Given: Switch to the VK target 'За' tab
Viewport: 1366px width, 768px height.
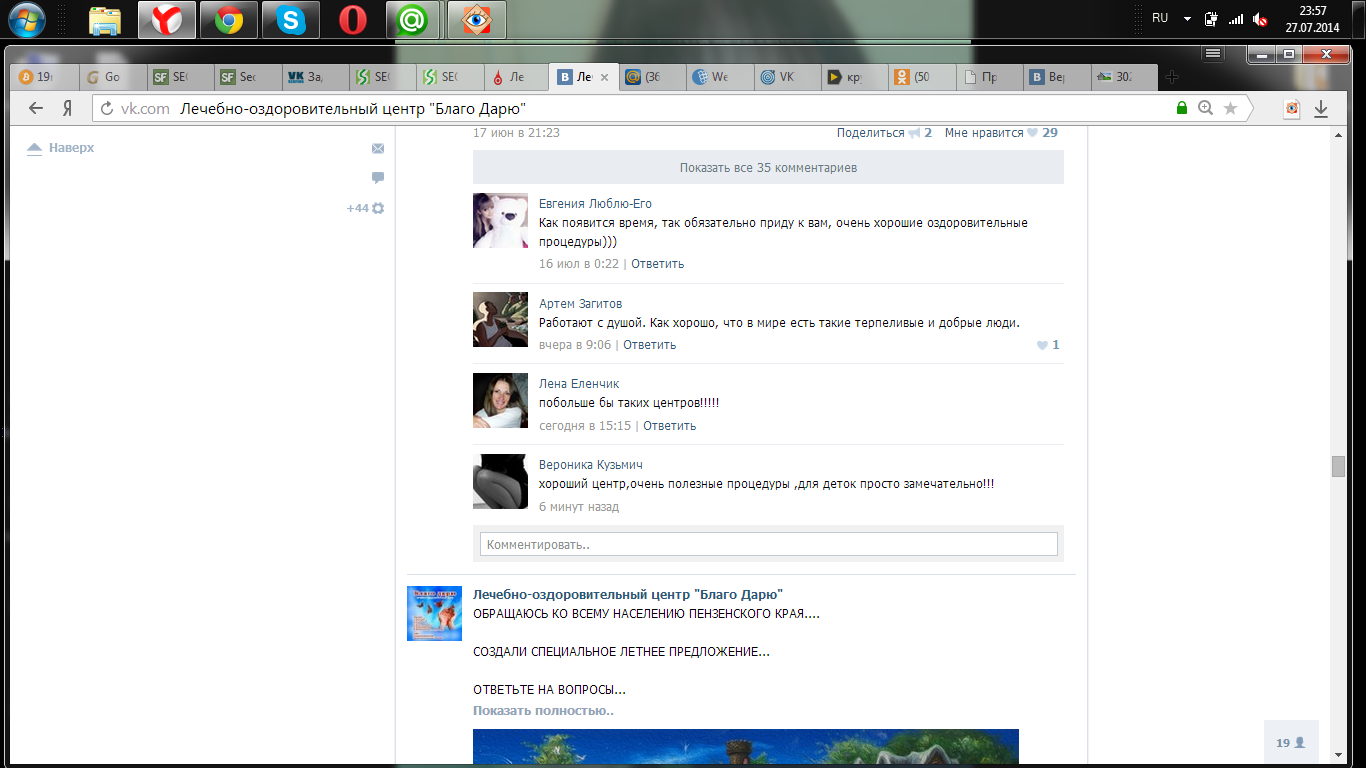Looking at the screenshot, I should tap(314, 77).
